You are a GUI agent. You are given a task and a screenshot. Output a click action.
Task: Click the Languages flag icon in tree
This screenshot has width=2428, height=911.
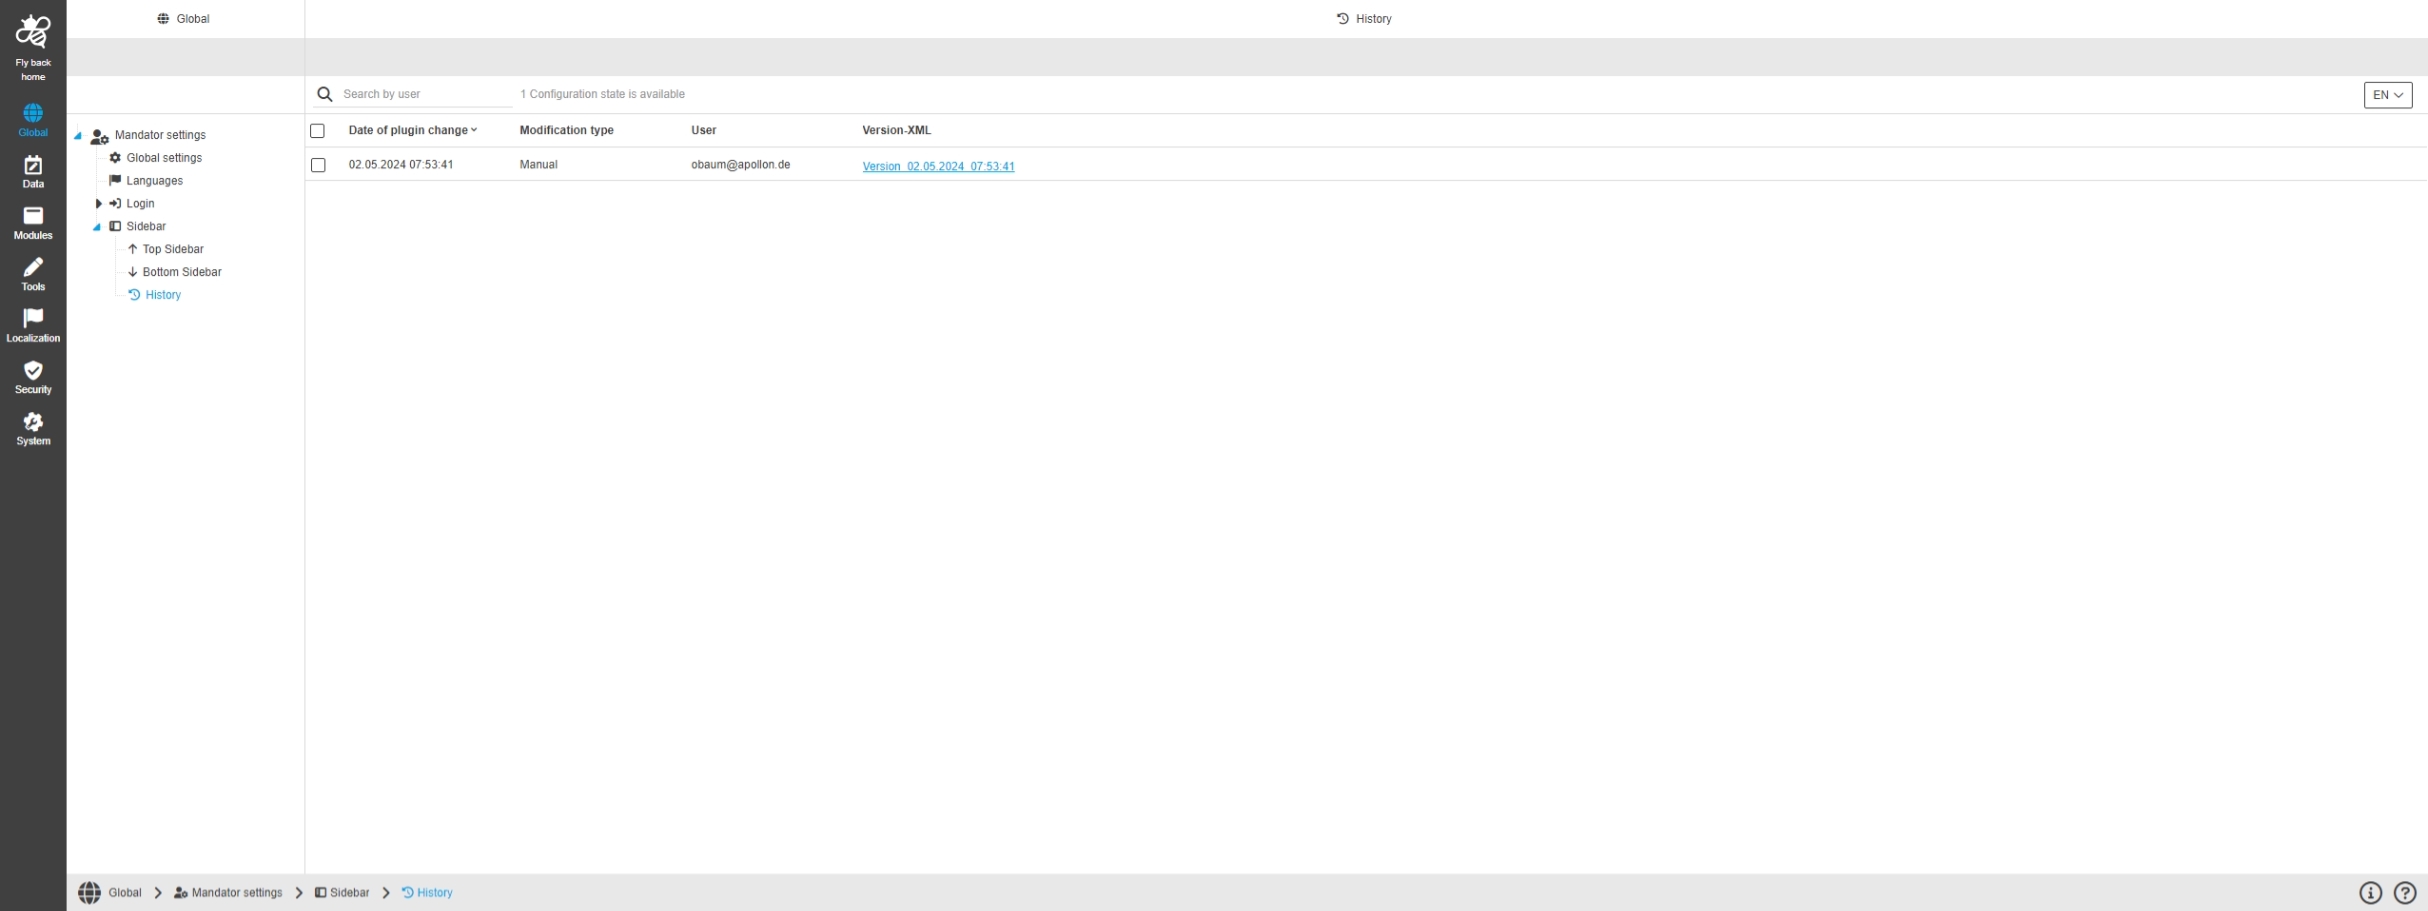click(115, 181)
